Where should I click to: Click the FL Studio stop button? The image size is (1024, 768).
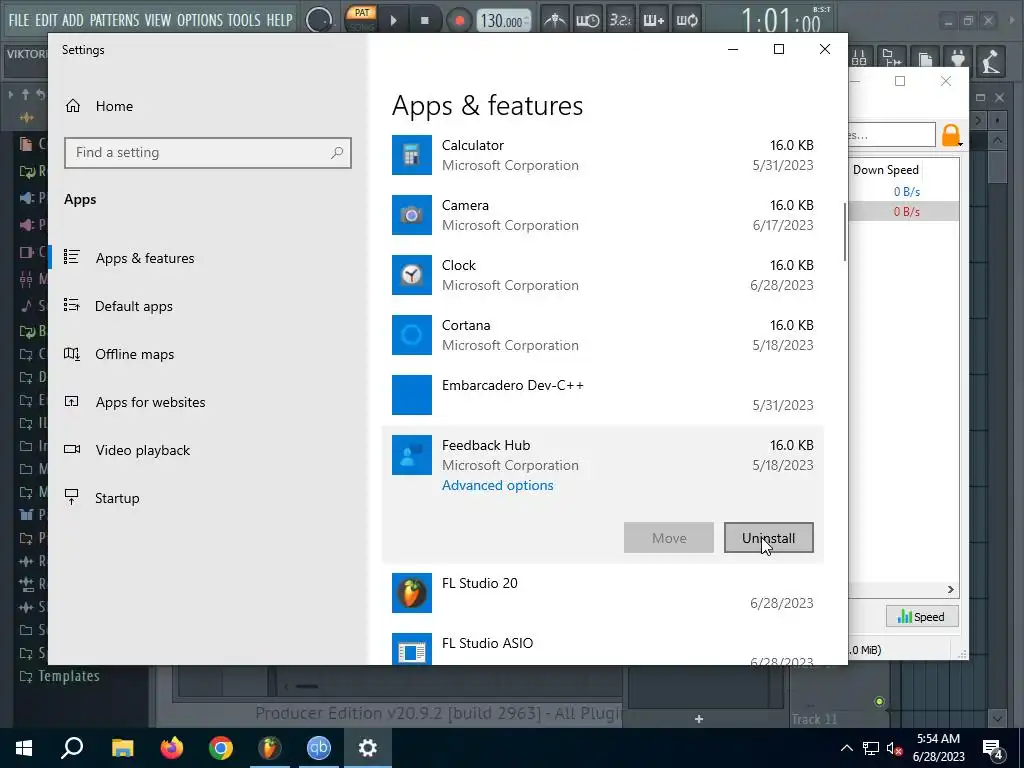[x=424, y=20]
